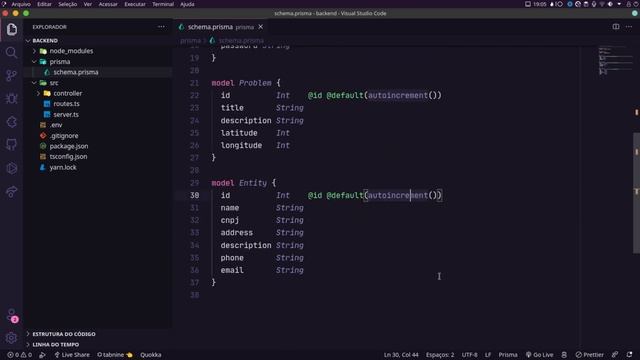Collapse the prisma folder
The width and height of the screenshot is (640, 360).
[98, 62]
